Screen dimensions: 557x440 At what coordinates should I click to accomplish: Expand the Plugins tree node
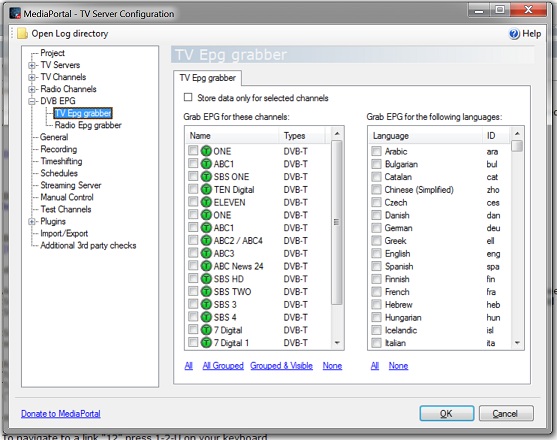32,222
